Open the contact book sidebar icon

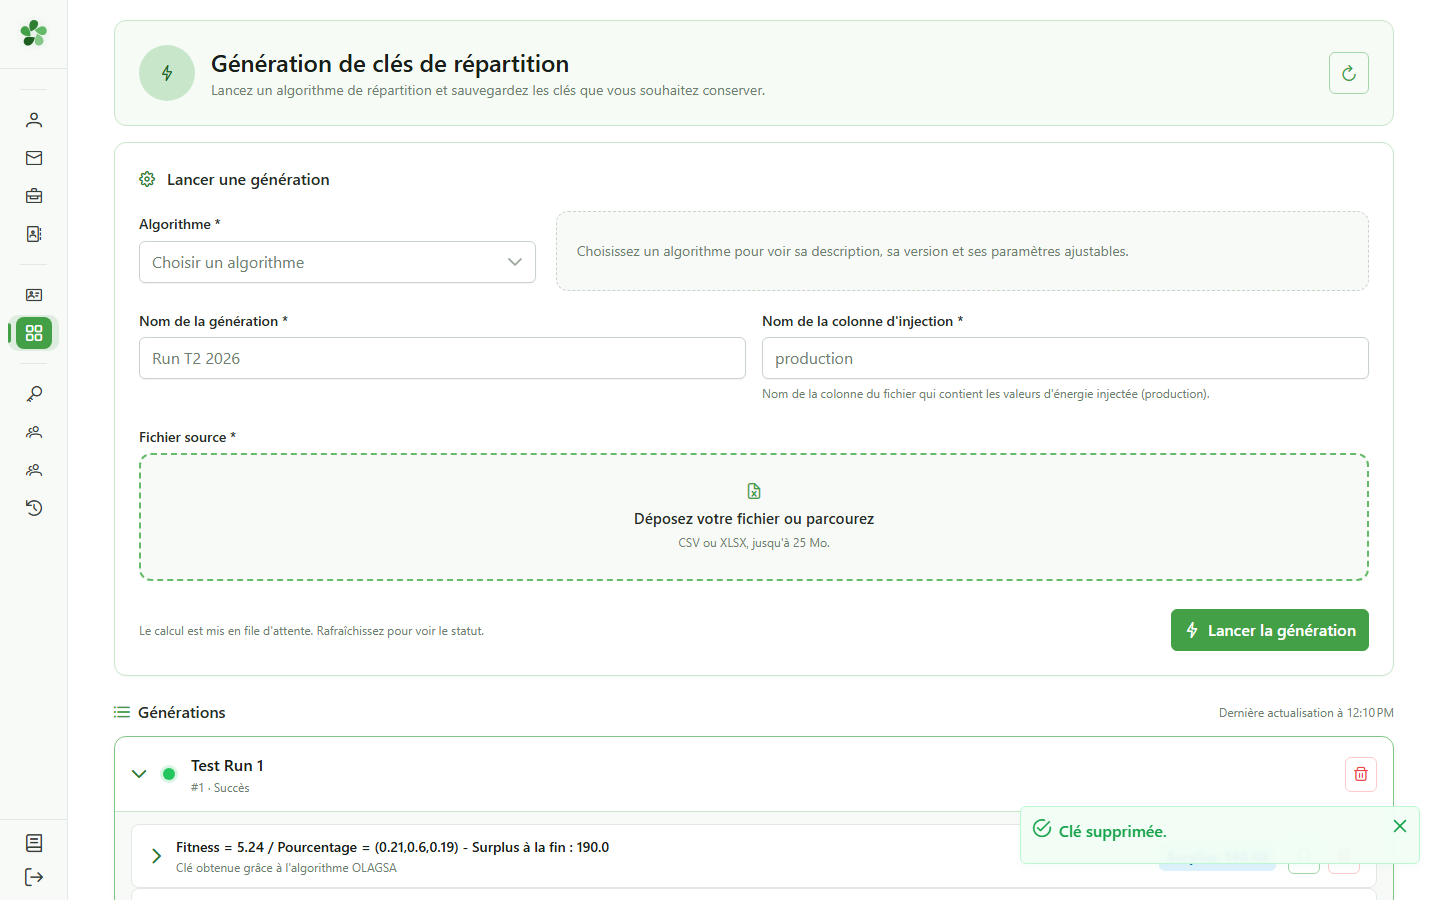click(34, 234)
